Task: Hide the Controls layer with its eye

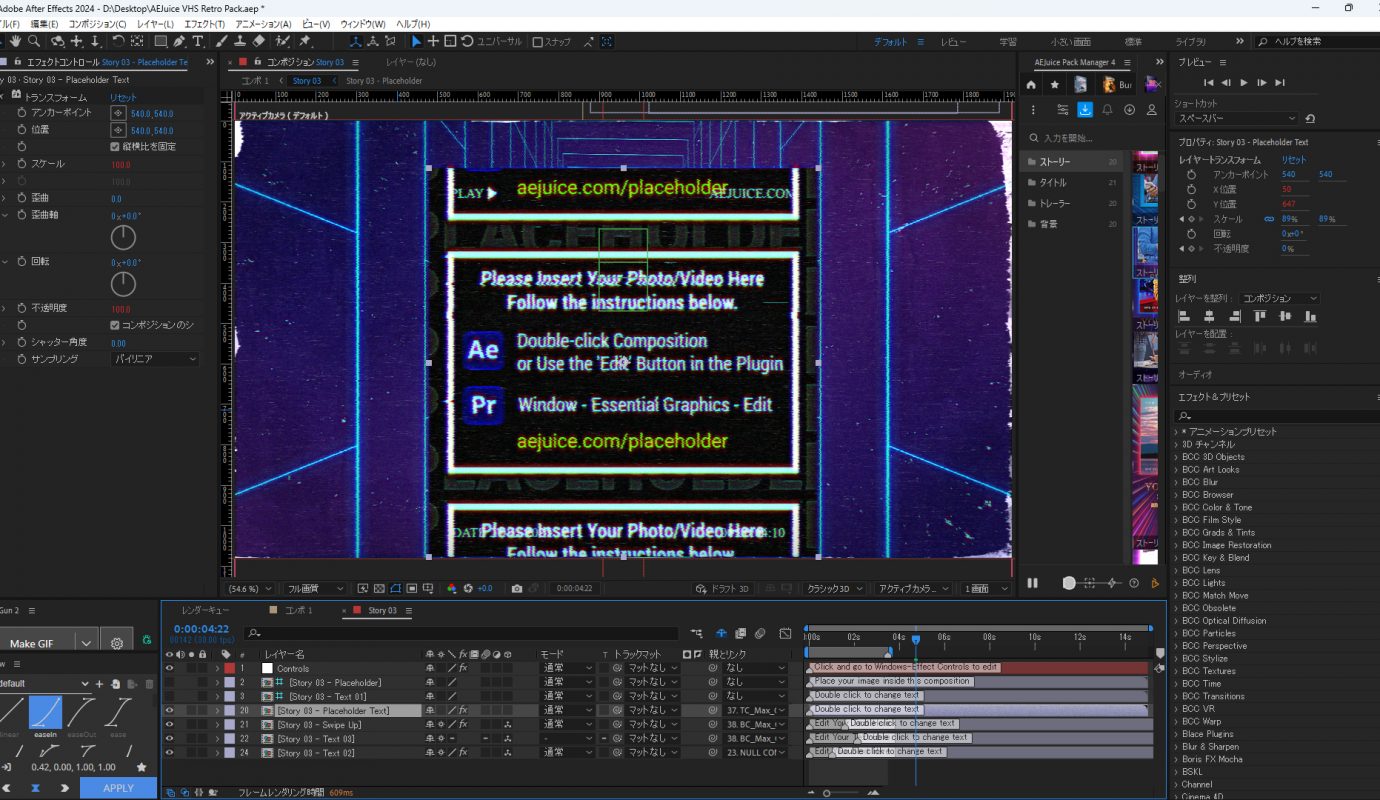Action: click(x=169, y=668)
